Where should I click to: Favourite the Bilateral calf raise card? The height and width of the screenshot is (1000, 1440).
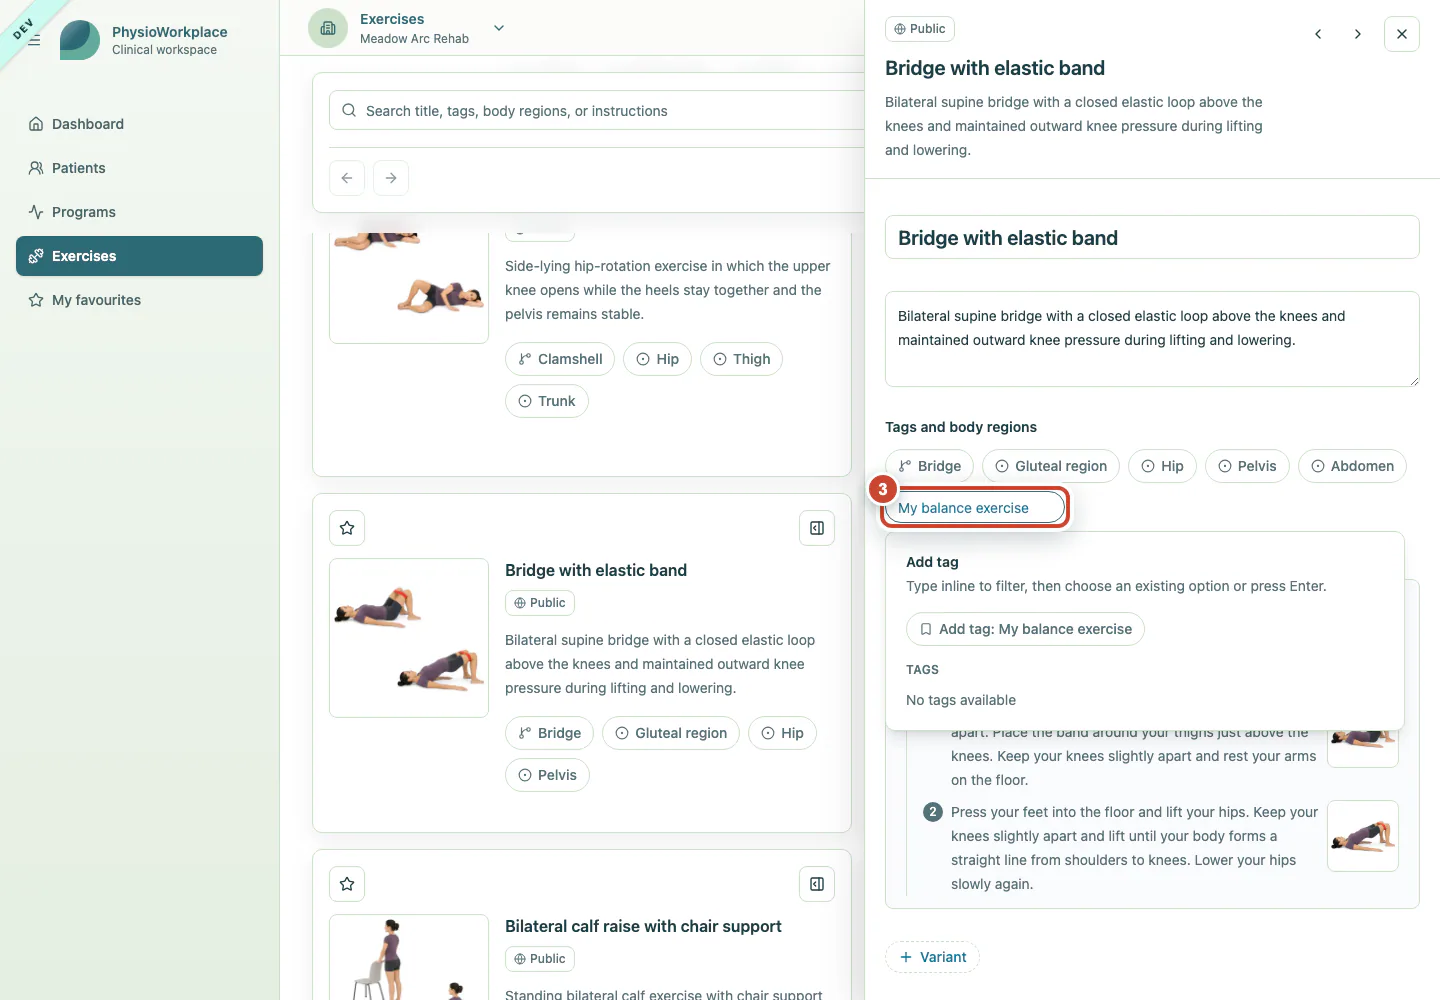click(347, 884)
